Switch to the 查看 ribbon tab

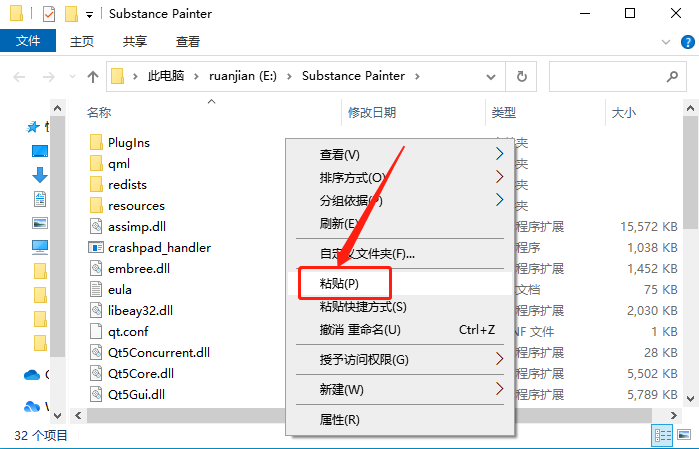tap(188, 41)
